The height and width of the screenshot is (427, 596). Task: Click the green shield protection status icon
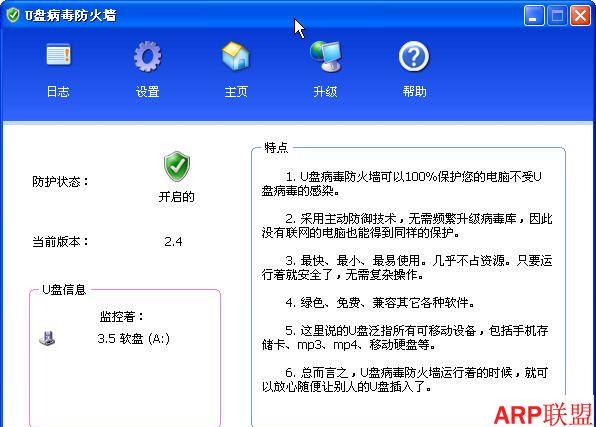pos(177,167)
